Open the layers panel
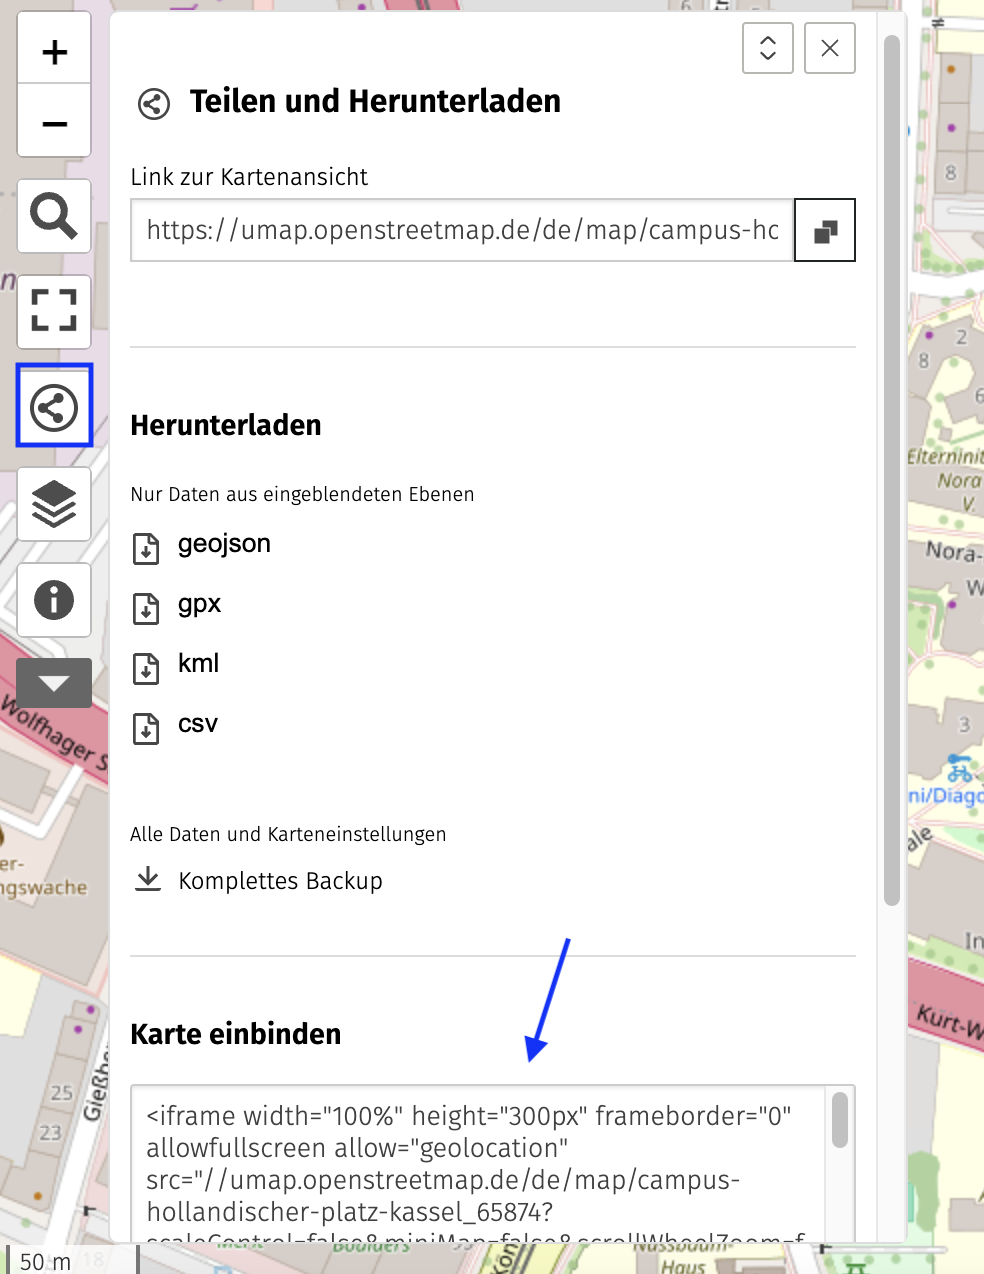 (x=55, y=504)
